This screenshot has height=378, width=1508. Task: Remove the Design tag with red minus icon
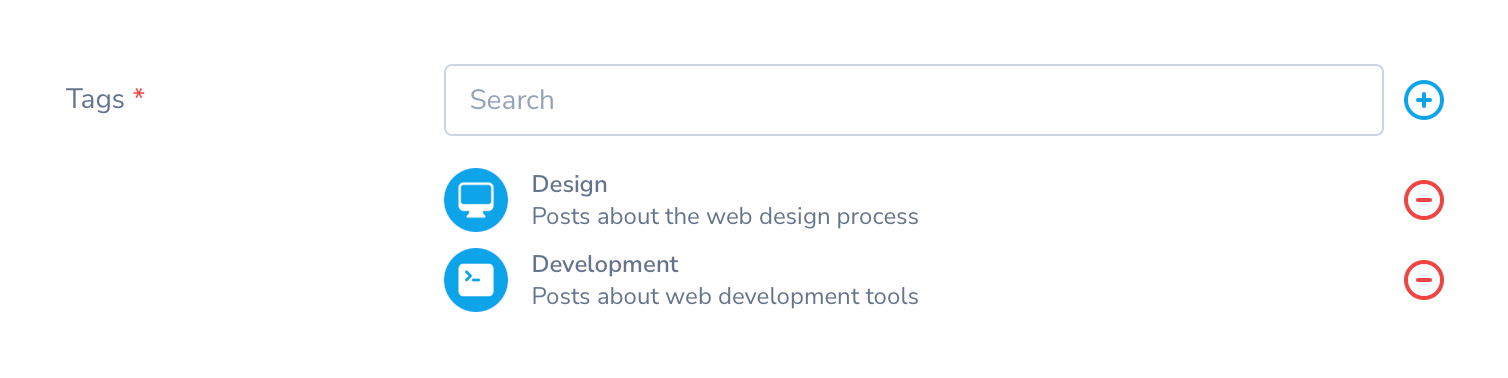1424,200
